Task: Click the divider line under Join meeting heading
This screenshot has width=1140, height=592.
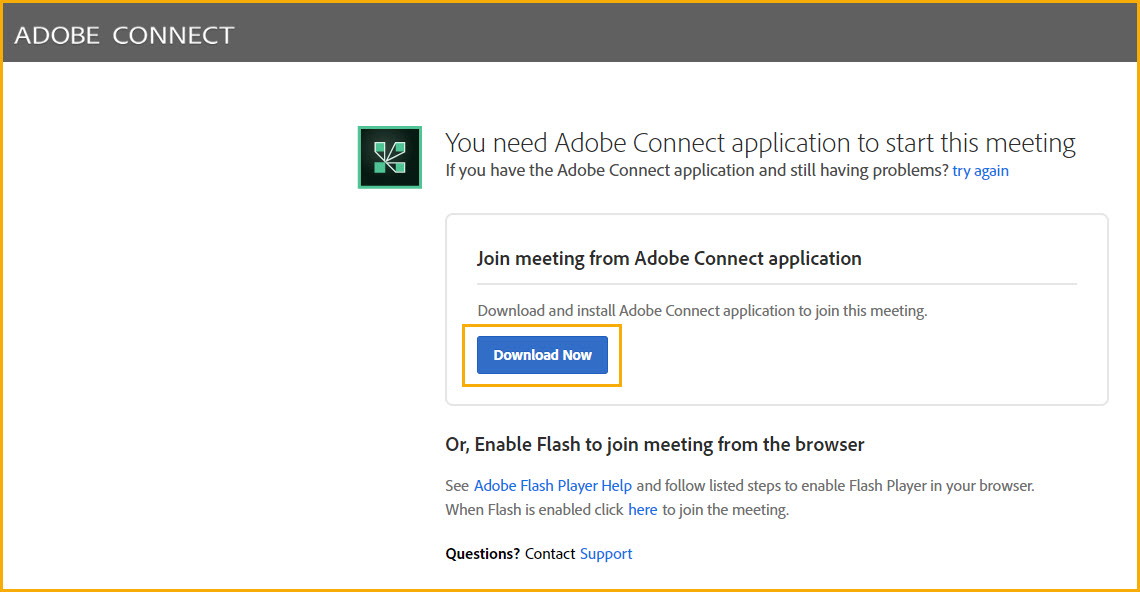Action: click(x=776, y=284)
